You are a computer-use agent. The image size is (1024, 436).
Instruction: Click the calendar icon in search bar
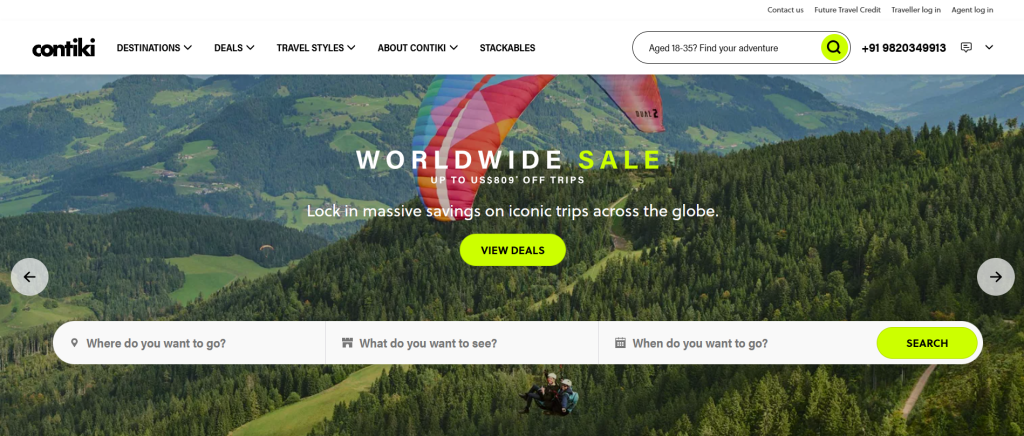(x=620, y=343)
